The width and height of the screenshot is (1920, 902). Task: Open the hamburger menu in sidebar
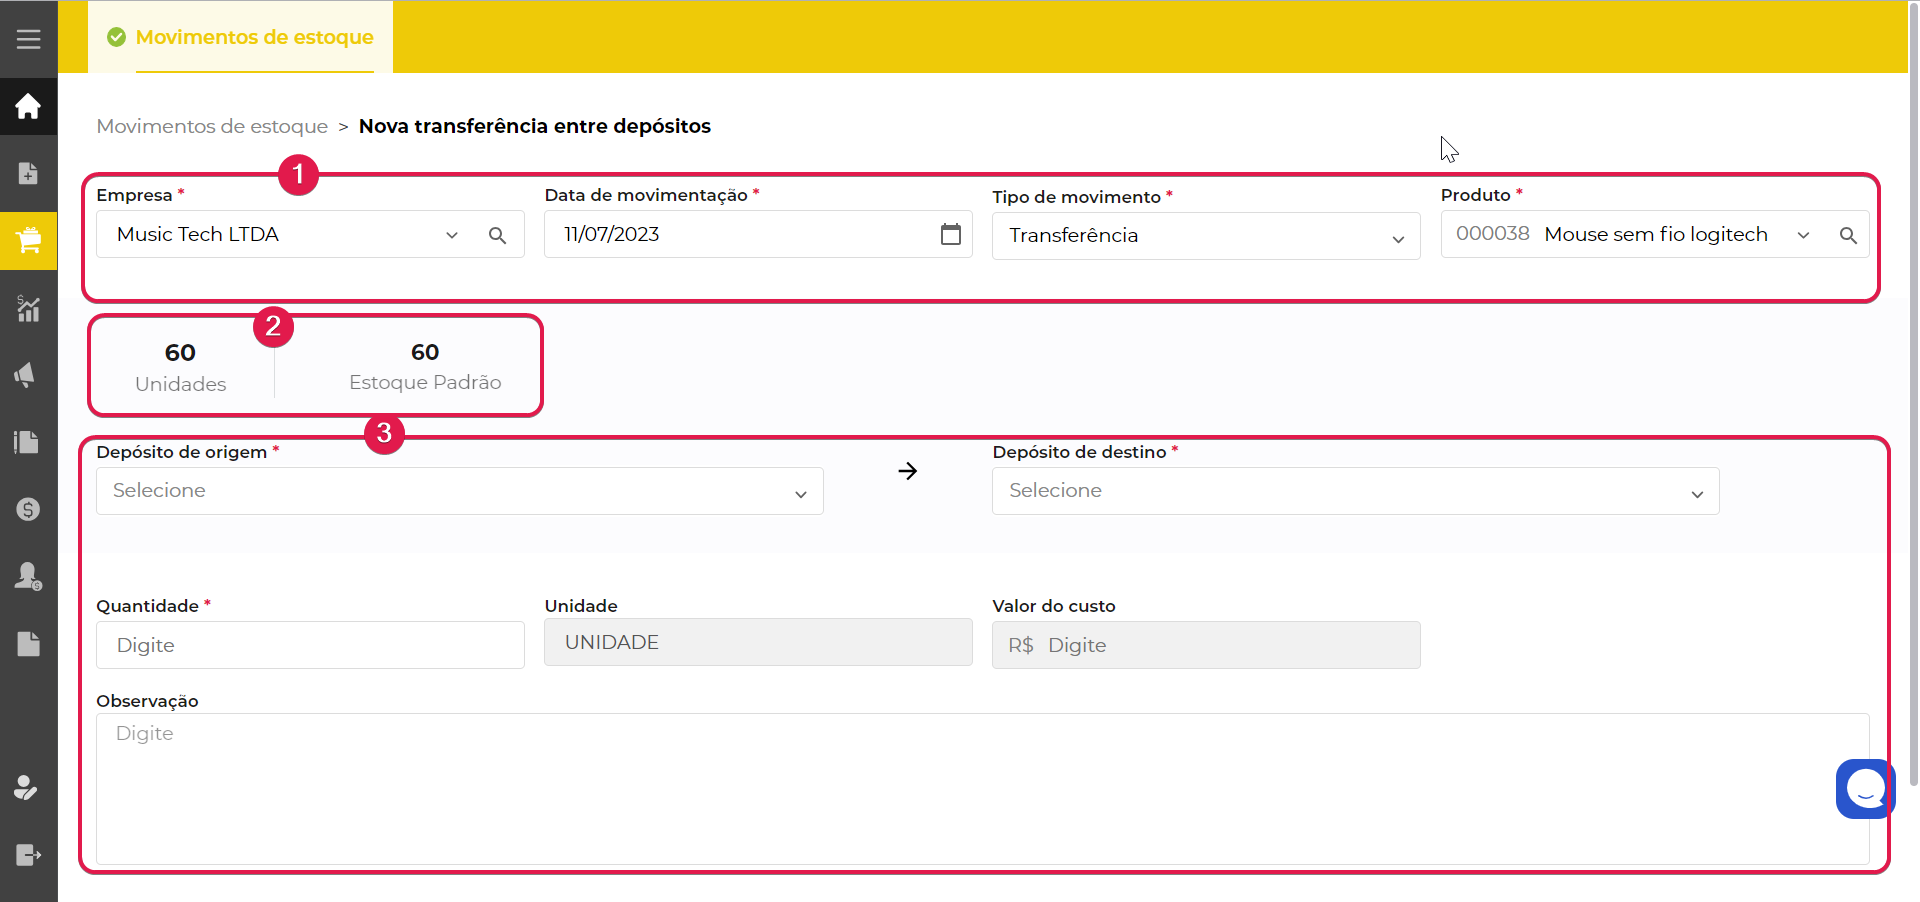coord(28,39)
